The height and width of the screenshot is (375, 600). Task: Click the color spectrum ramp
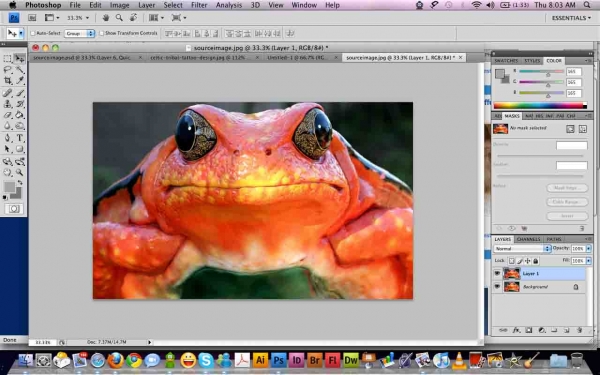coord(540,106)
